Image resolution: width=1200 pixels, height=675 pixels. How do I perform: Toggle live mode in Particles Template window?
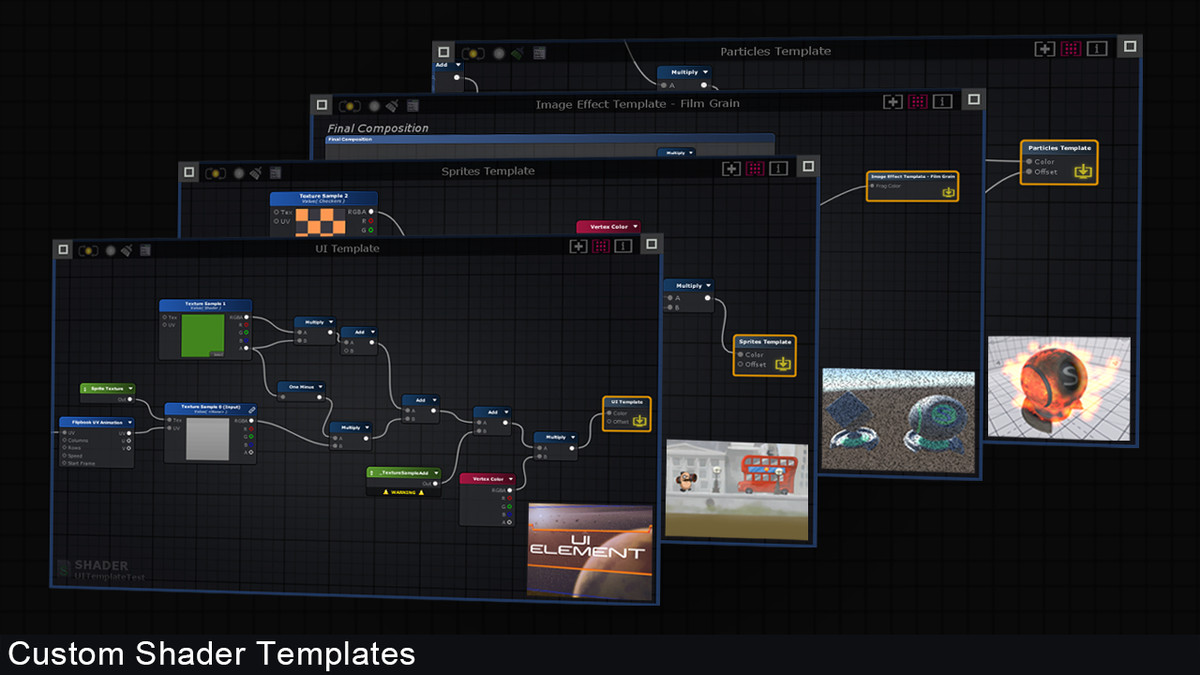(474, 53)
